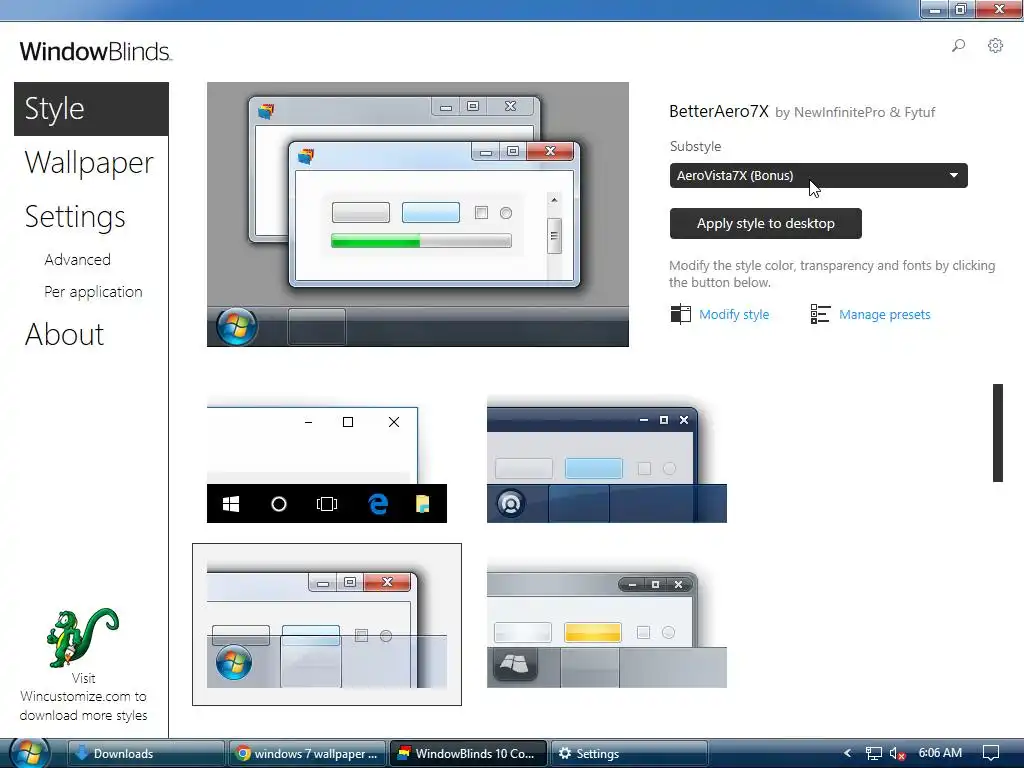
Task: Click the Manage presets link
Action: tap(884, 314)
